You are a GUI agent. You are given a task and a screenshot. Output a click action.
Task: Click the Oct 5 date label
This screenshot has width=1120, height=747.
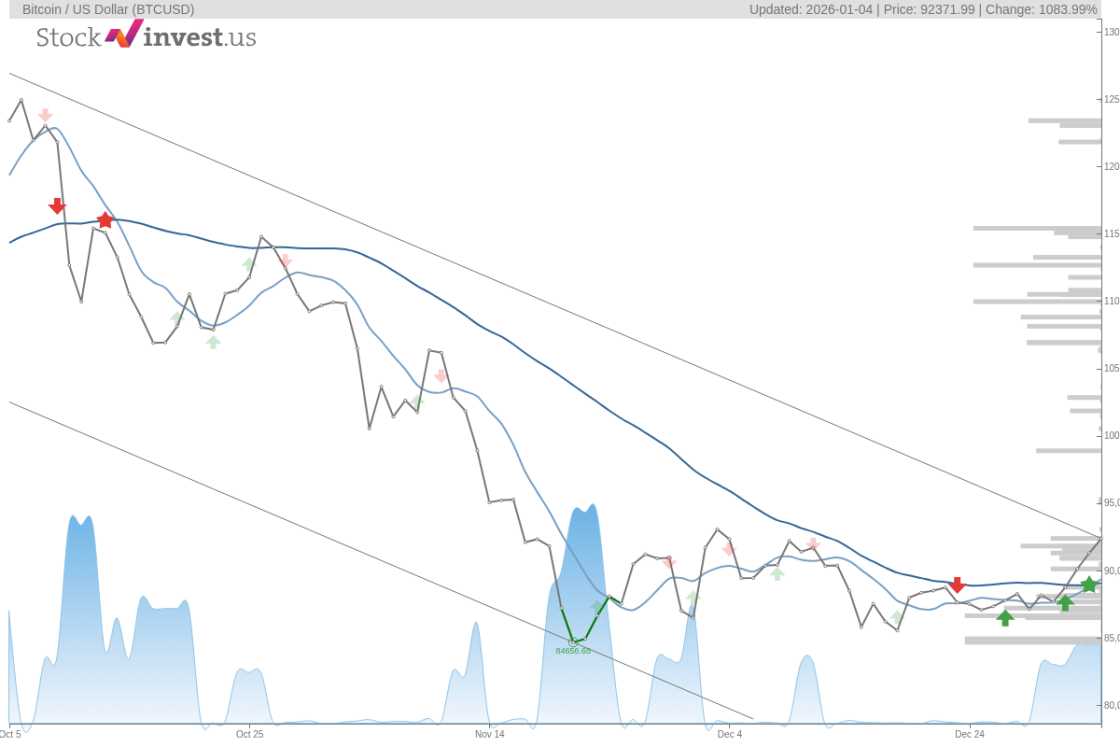(x=10, y=734)
